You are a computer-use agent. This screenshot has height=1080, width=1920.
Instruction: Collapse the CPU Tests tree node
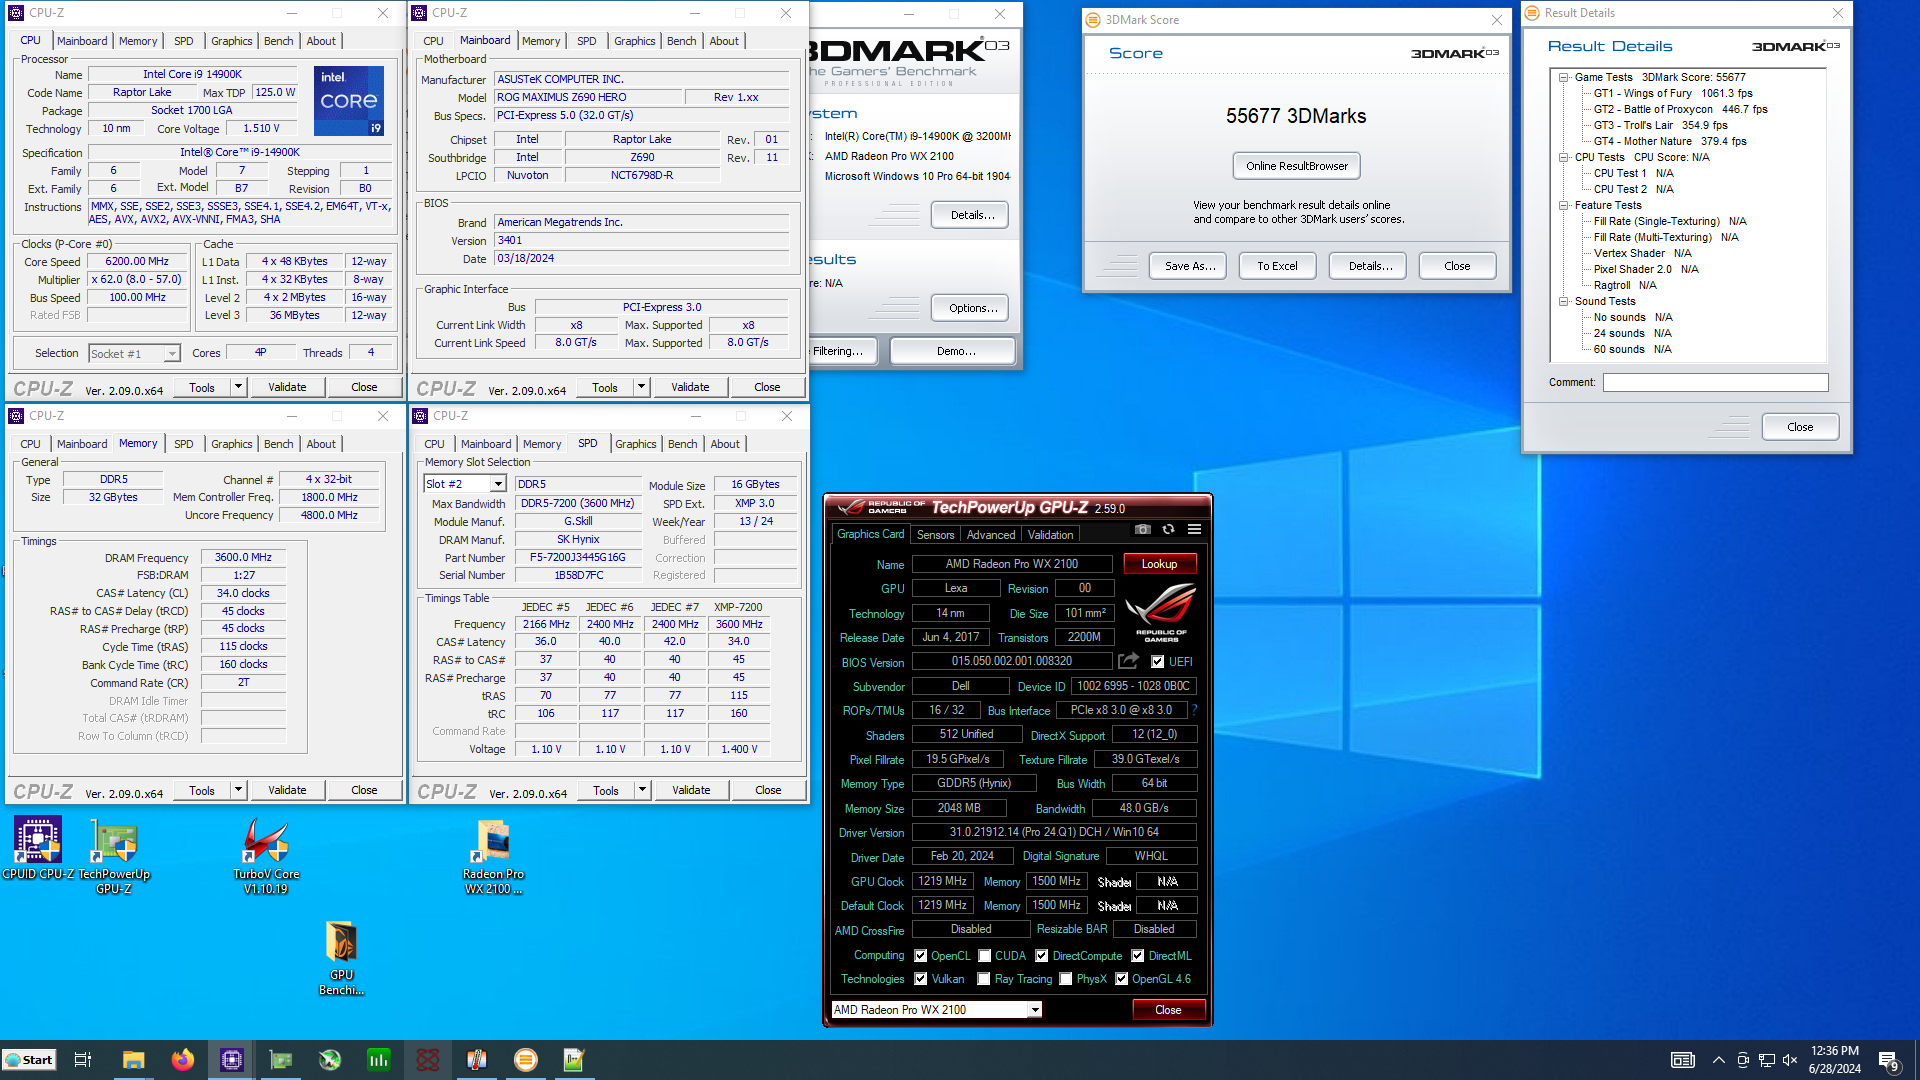[x=1563, y=157]
